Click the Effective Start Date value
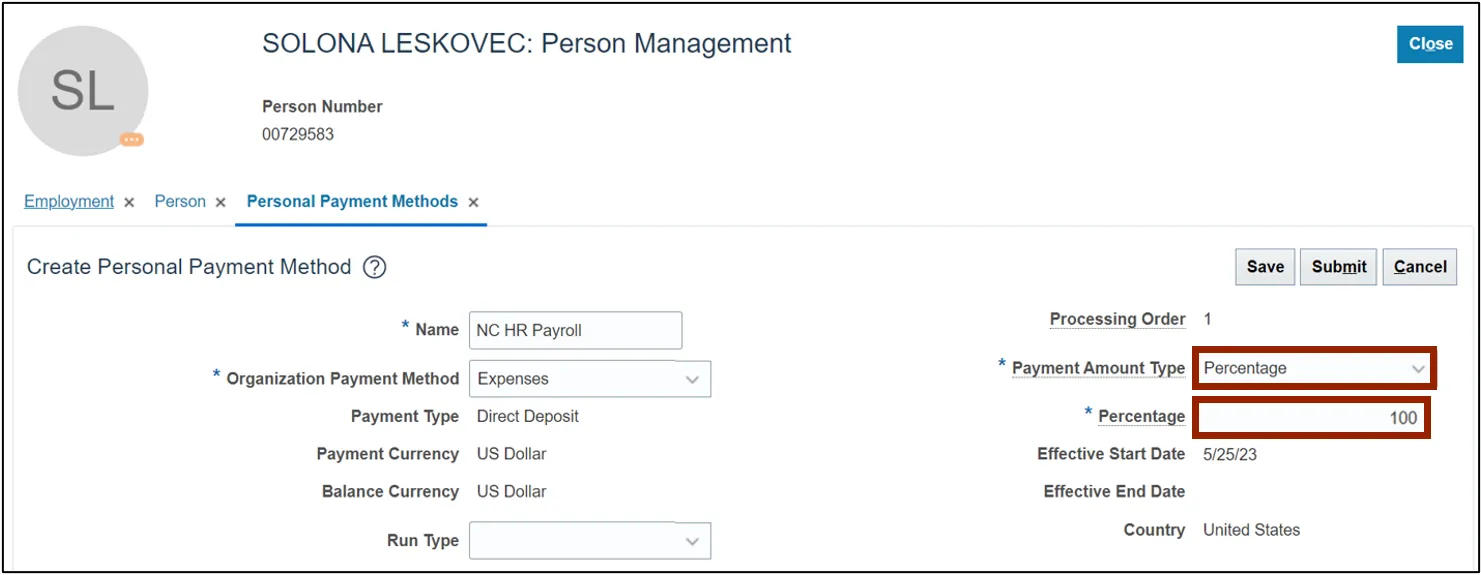1481x575 pixels. (1229, 454)
